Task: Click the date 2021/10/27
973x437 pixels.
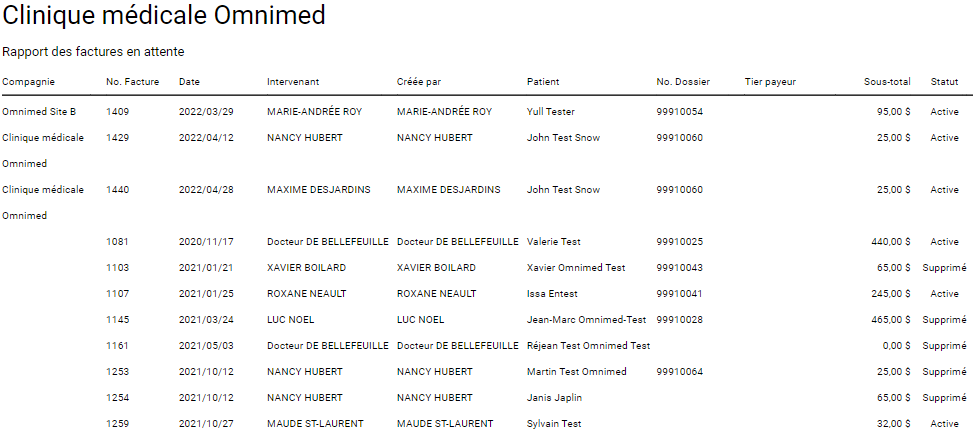Action: [x=206, y=424]
